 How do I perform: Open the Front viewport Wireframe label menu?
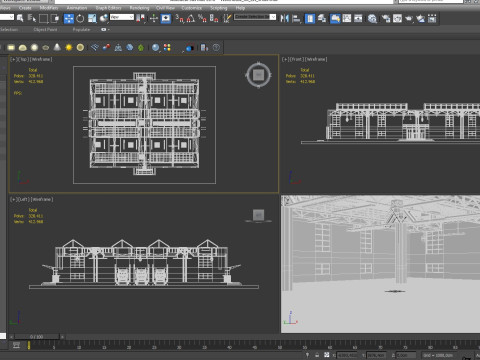point(316,59)
